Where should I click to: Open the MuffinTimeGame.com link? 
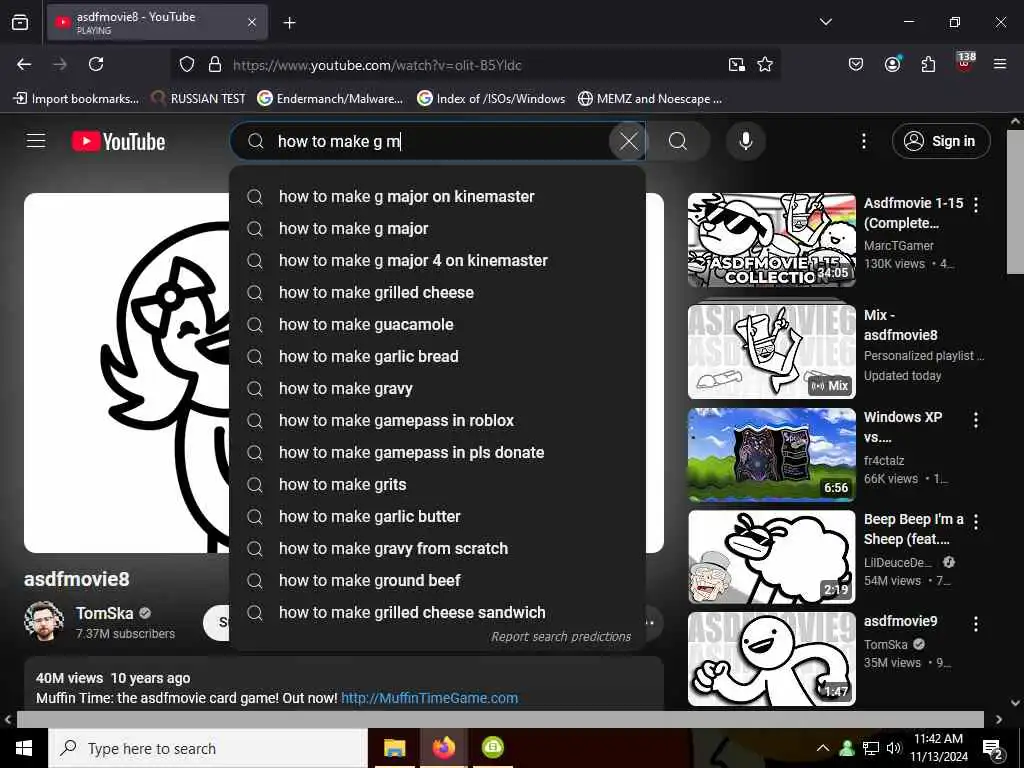430,698
